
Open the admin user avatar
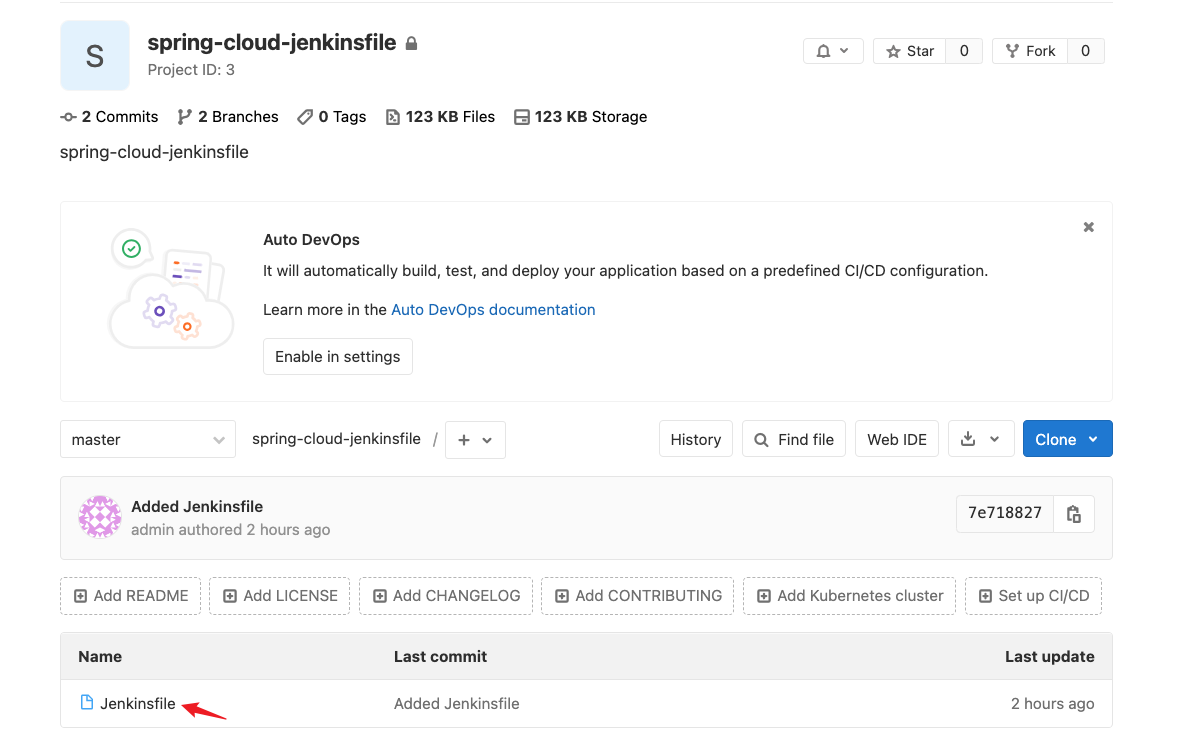(x=100, y=517)
